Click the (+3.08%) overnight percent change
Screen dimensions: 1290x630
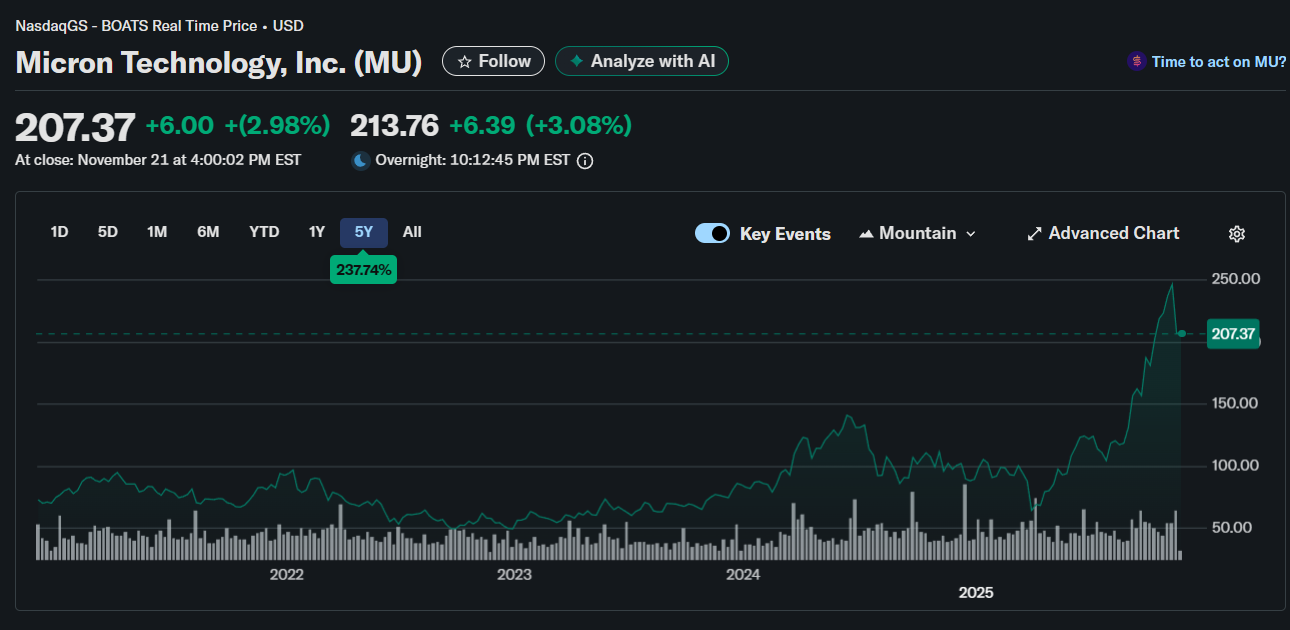pos(579,126)
